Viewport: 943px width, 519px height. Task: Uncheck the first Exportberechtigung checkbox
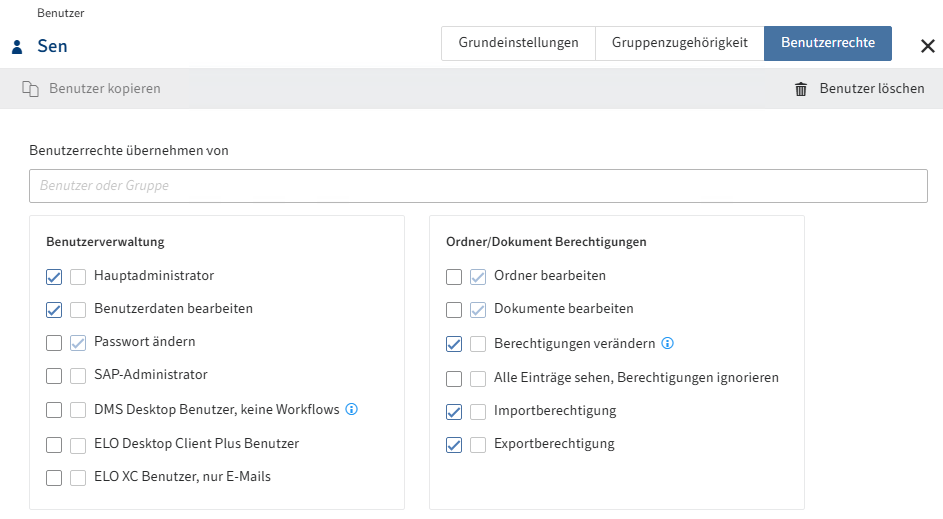coord(454,445)
